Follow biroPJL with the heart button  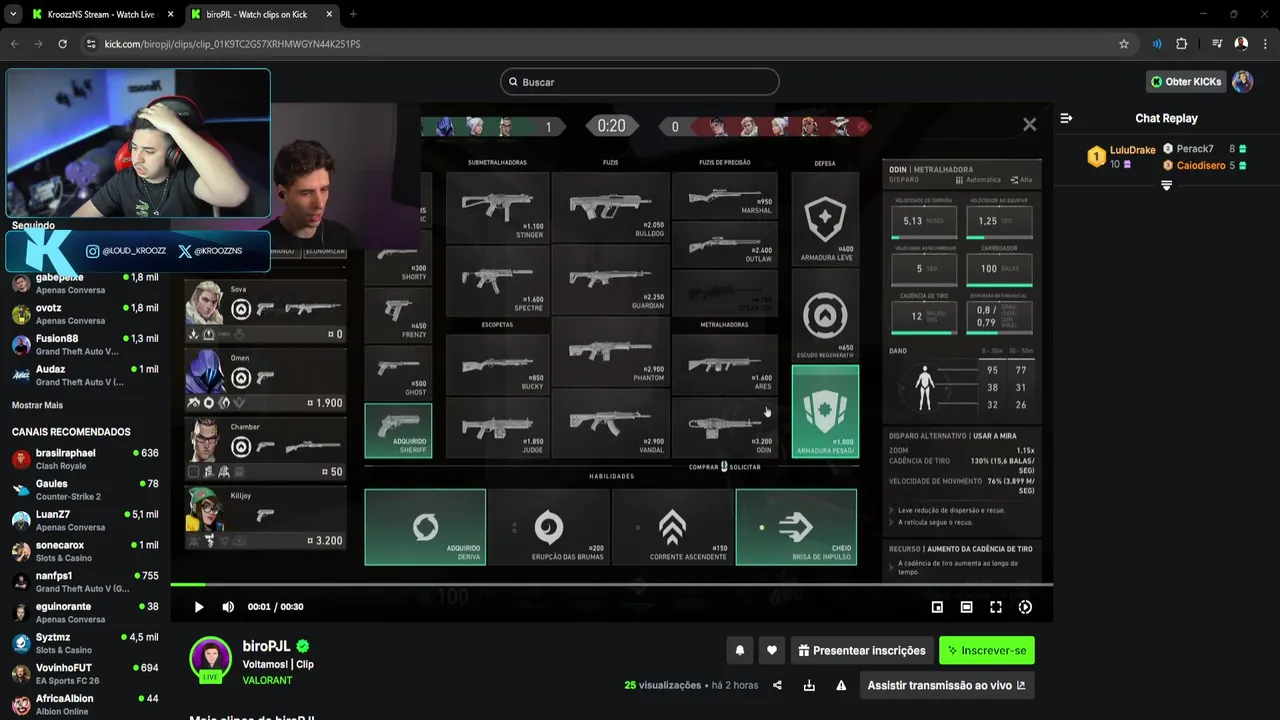(771, 650)
